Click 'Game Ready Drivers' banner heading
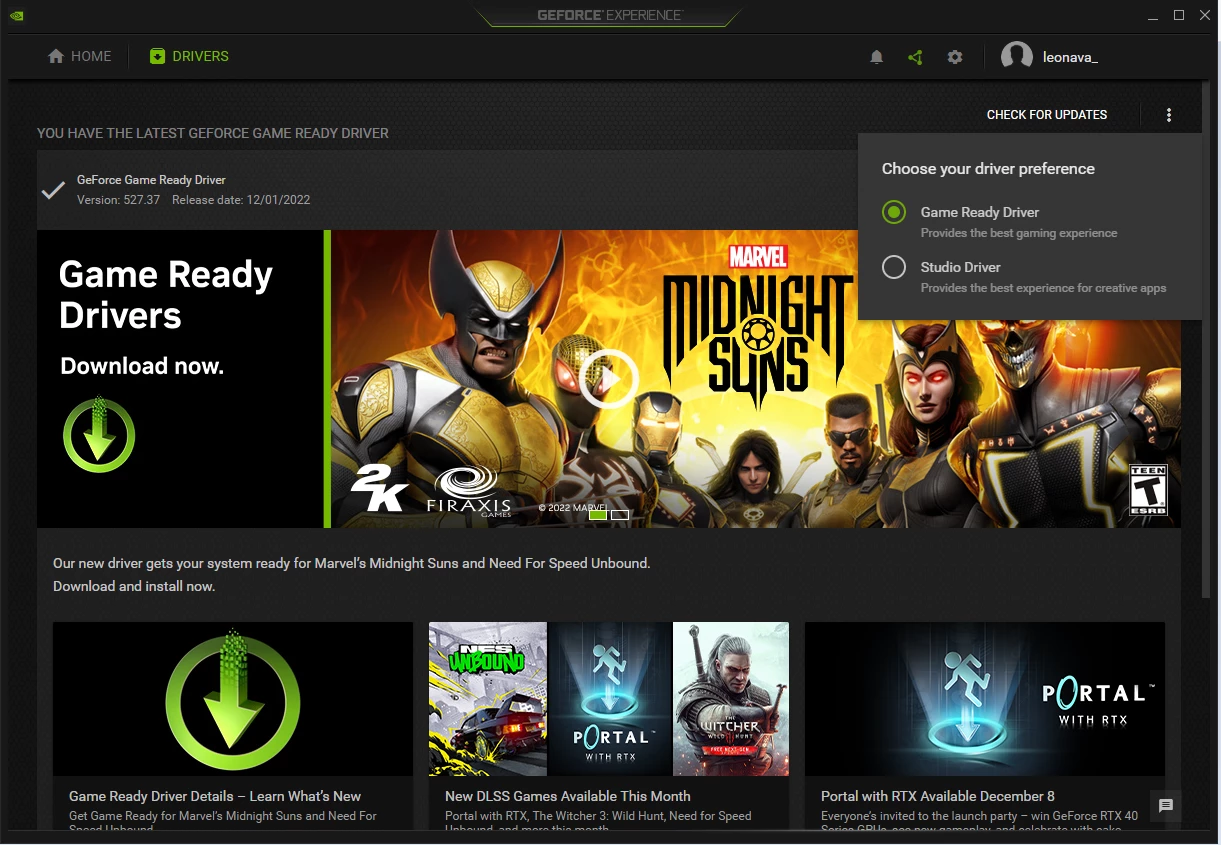The image size is (1221, 845). 166,295
